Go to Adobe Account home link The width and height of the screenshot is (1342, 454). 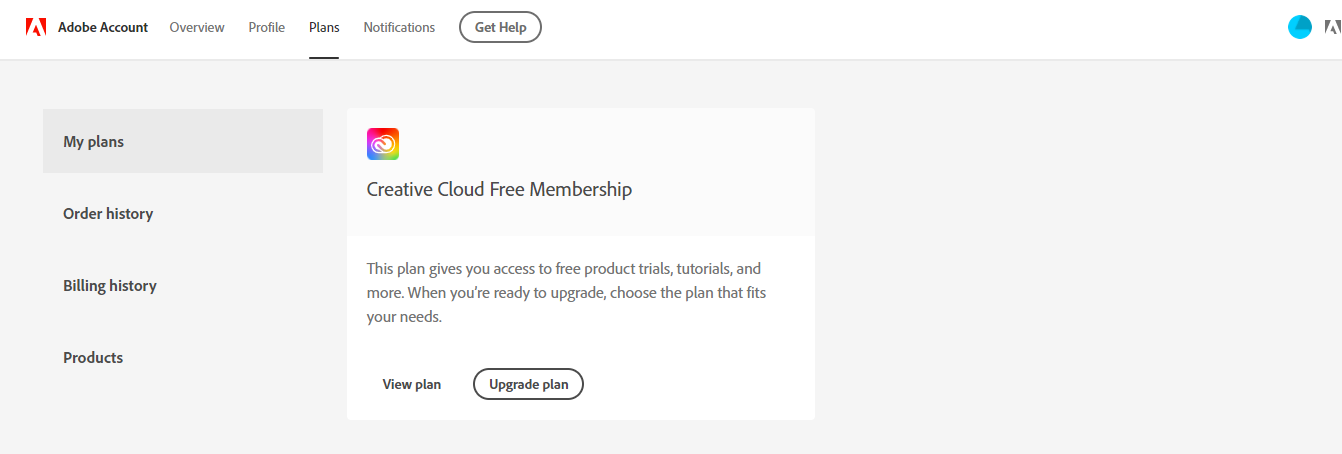click(103, 27)
